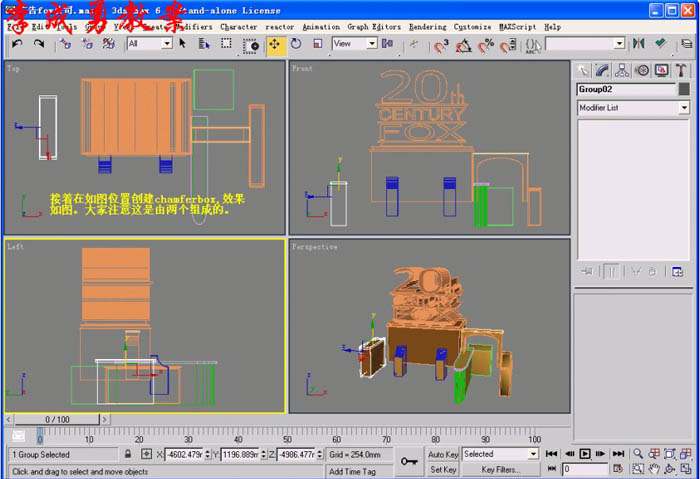Activate the Select and Scale tool
The width and height of the screenshot is (700, 479).
pyautogui.click(x=317, y=44)
